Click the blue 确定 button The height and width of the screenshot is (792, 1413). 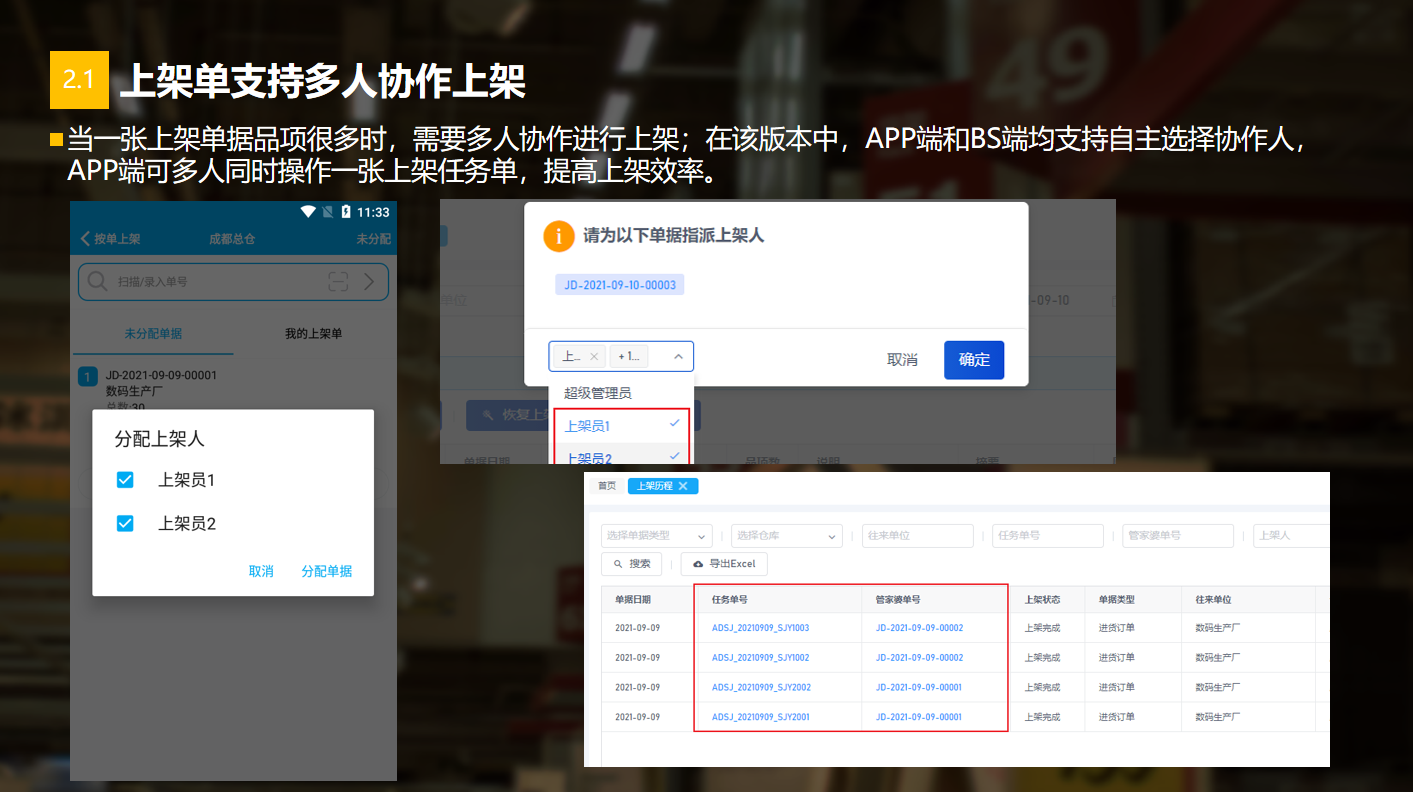(973, 360)
